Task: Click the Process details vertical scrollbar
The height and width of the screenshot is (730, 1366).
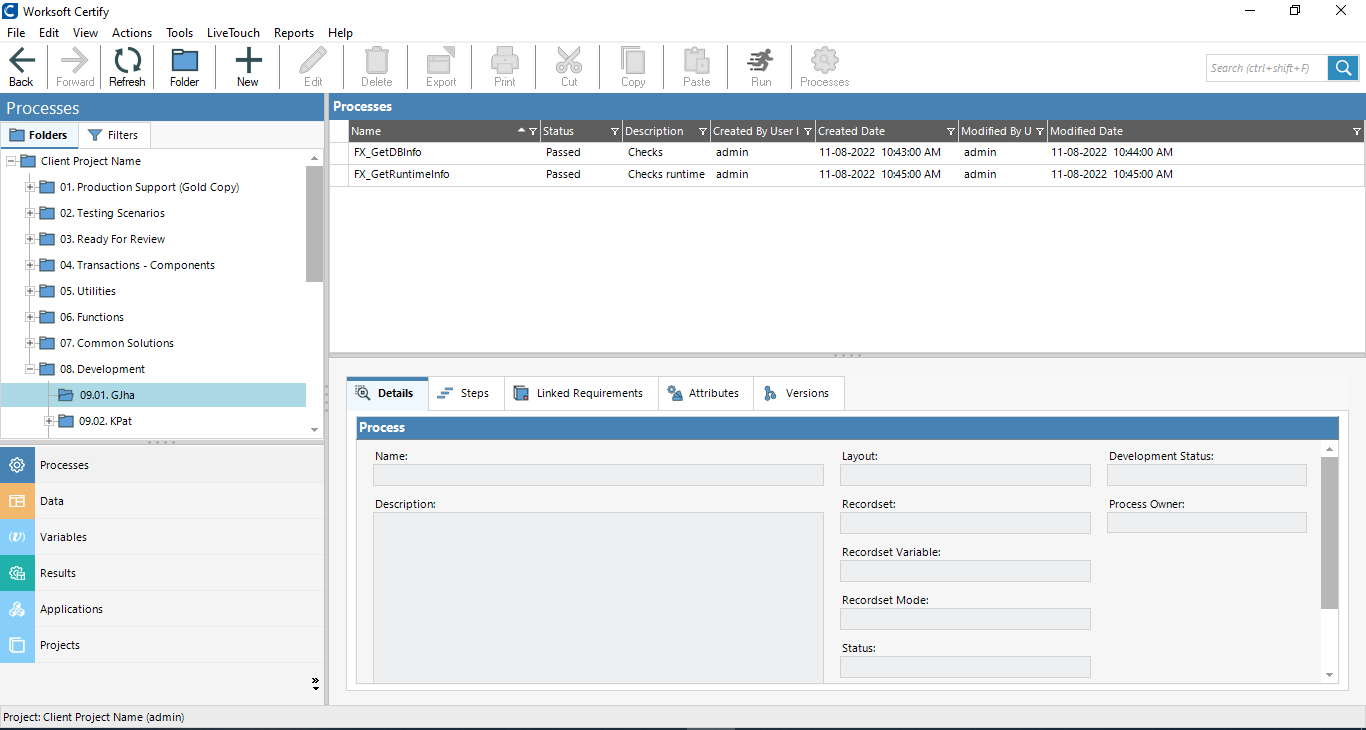Action: tap(1329, 533)
